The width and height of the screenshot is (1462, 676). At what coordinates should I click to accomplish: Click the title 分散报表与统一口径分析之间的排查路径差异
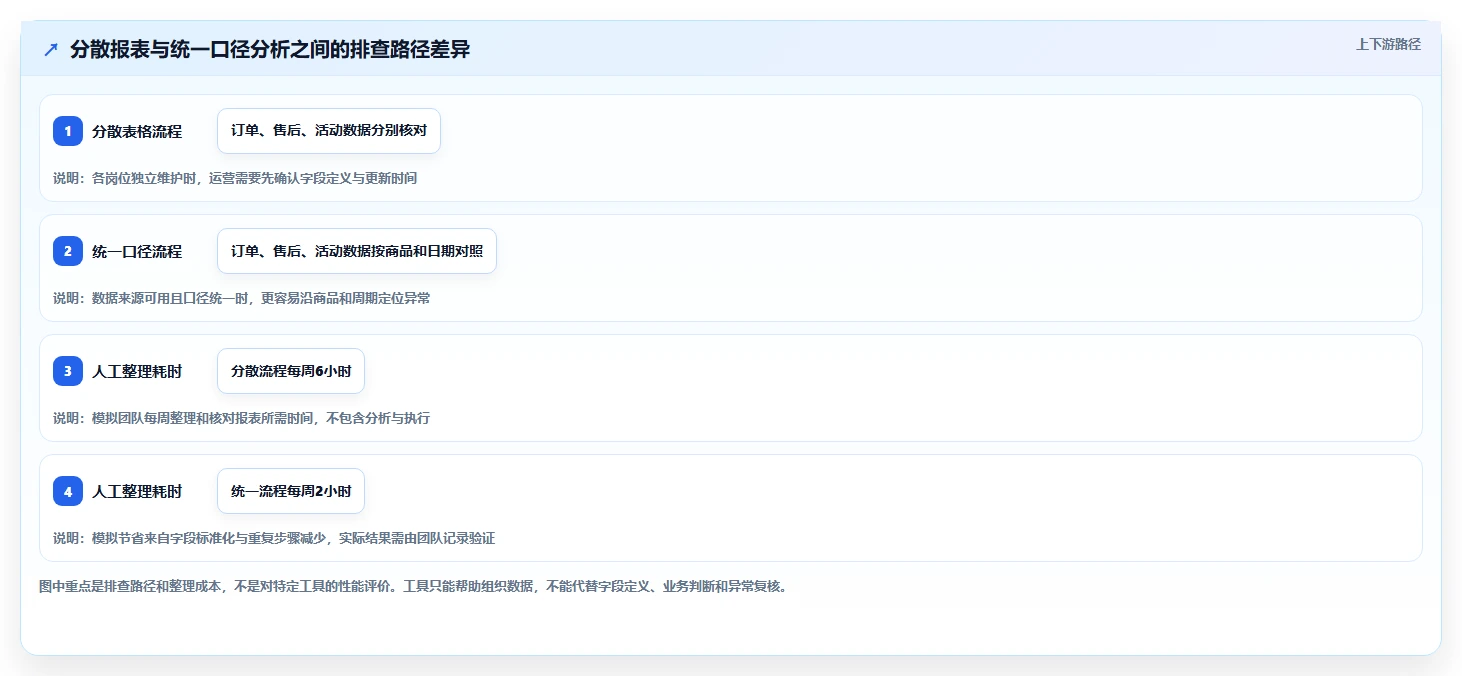tap(270, 50)
